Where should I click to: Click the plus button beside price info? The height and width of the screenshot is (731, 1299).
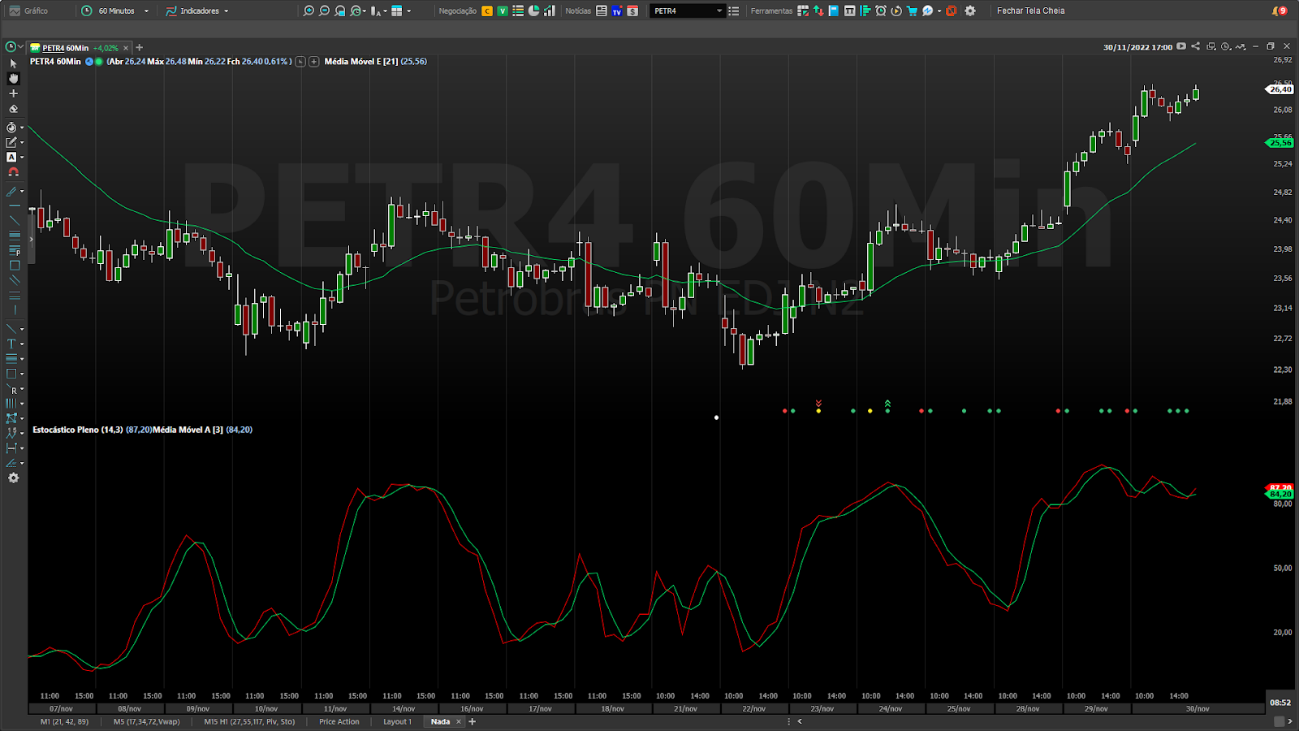(x=314, y=61)
